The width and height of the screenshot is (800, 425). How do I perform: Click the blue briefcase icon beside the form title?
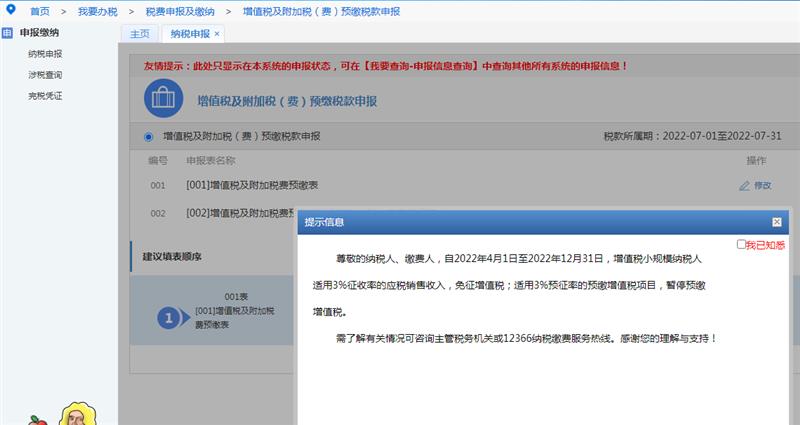(163, 100)
